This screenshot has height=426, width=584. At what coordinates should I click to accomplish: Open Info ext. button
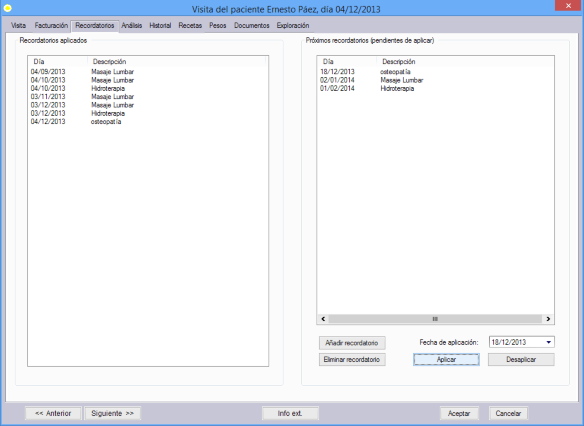(x=290, y=413)
